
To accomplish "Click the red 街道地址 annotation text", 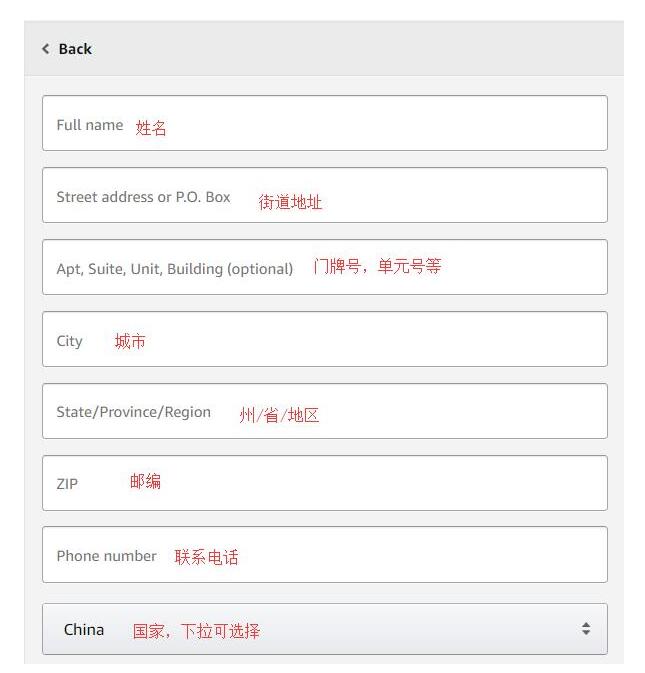I will (x=290, y=202).
